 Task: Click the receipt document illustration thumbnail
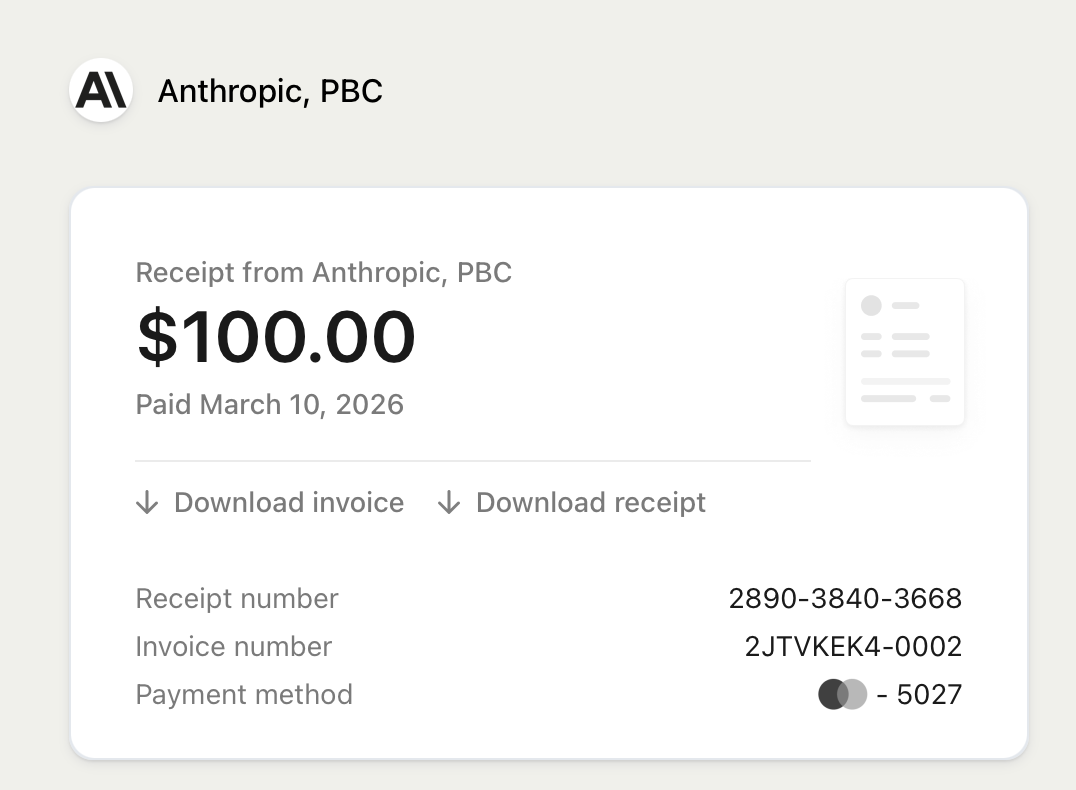(905, 352)
